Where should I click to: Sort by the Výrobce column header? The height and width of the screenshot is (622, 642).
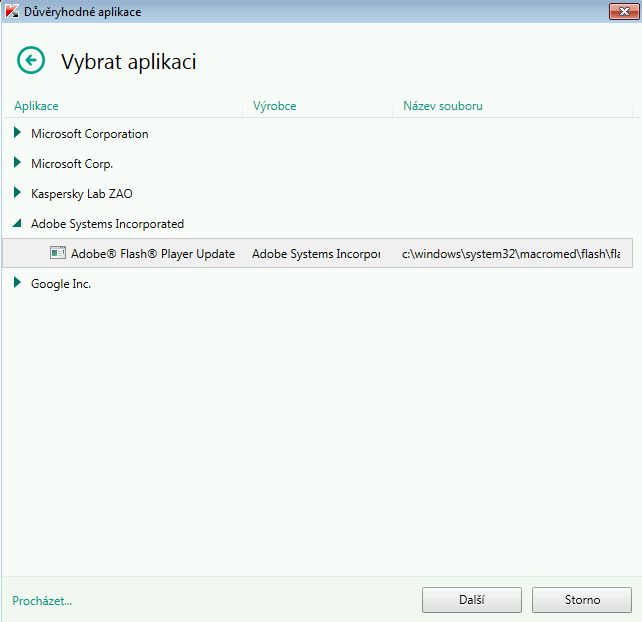274,106
